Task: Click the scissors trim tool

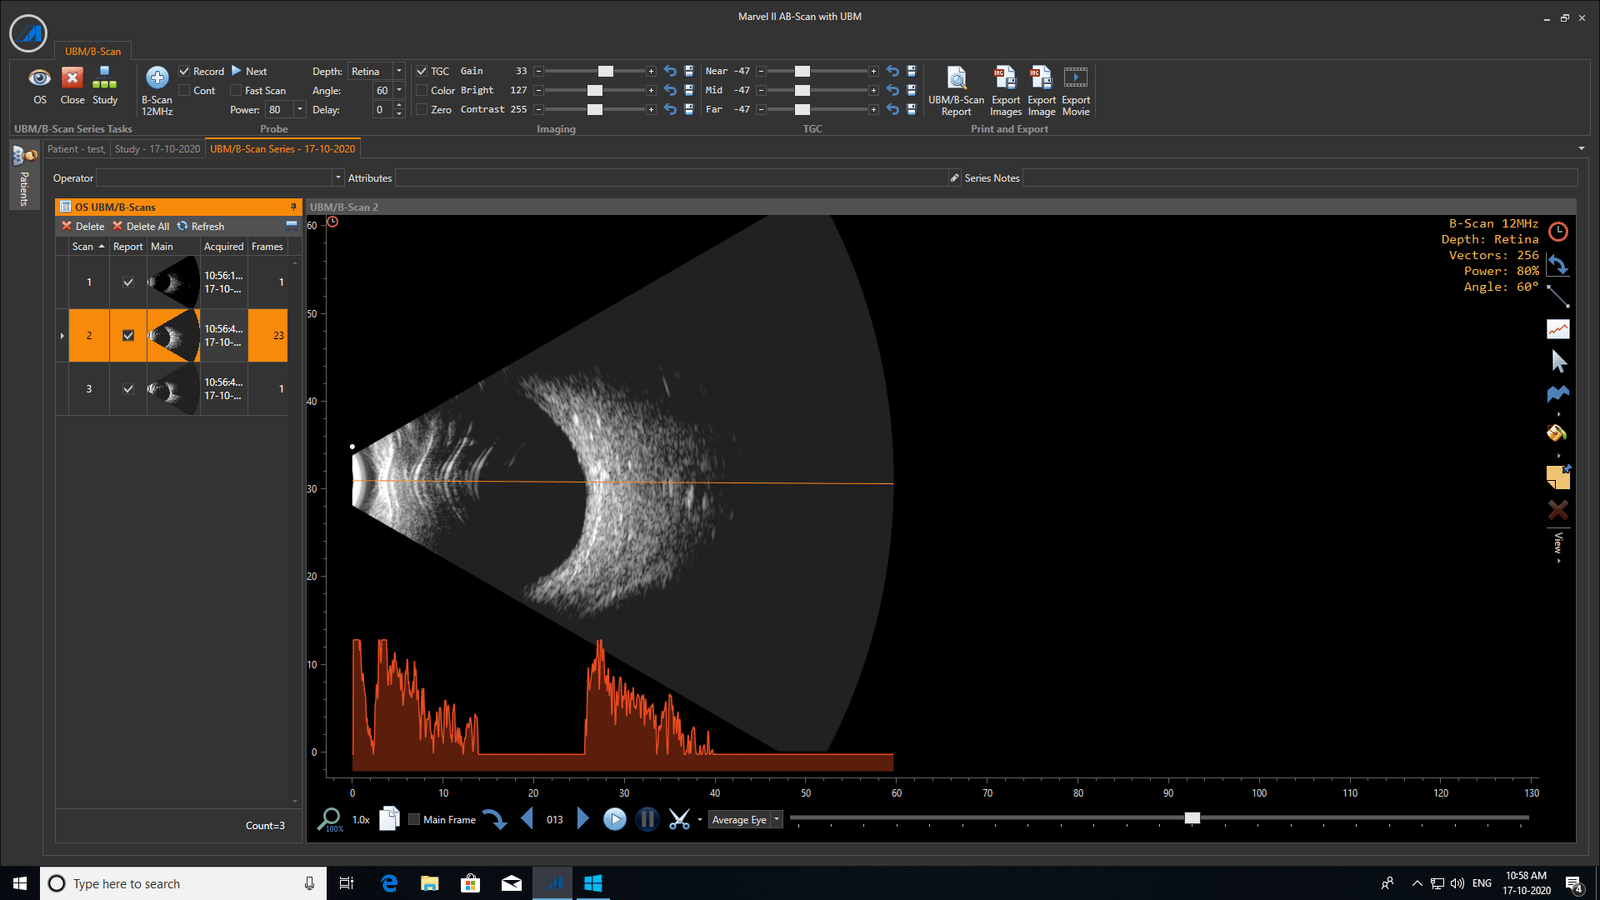Action: (679, 820)
